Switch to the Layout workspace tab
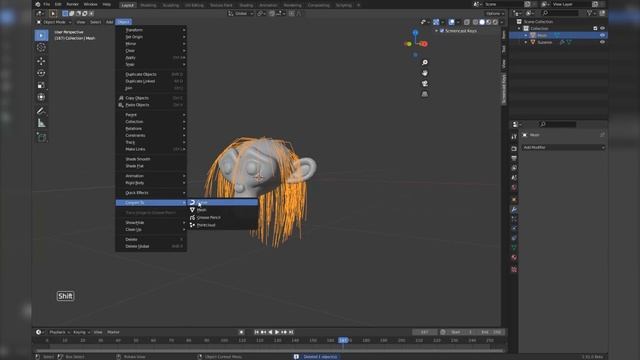 click(x=127, y=5)
